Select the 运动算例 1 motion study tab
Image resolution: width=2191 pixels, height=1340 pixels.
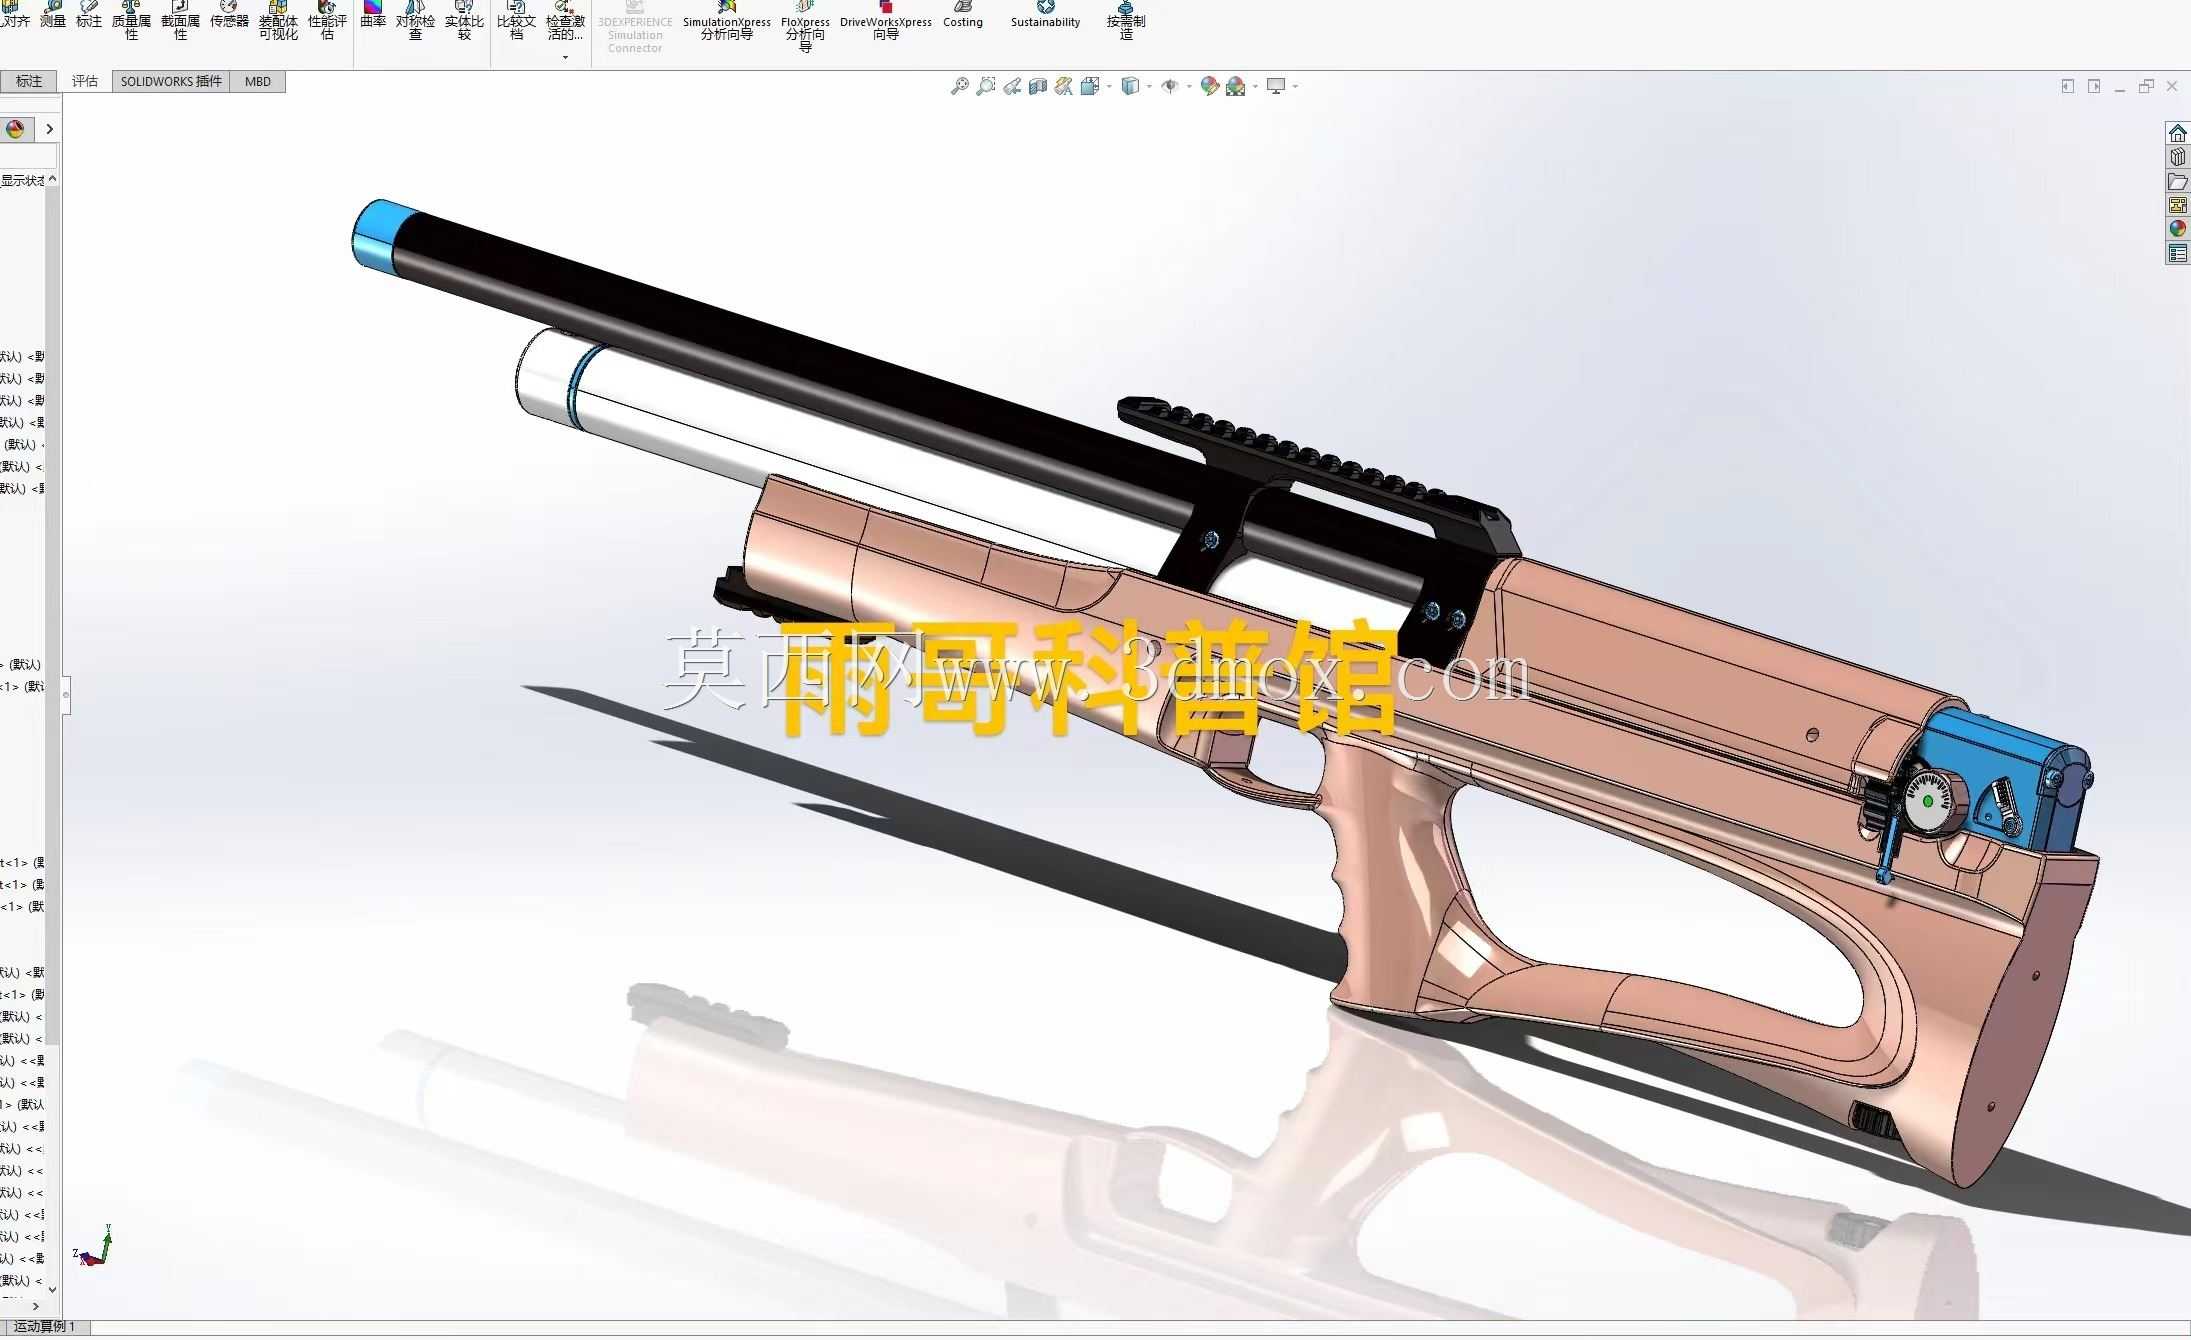pyautogui.click(x=45, y=1327)
